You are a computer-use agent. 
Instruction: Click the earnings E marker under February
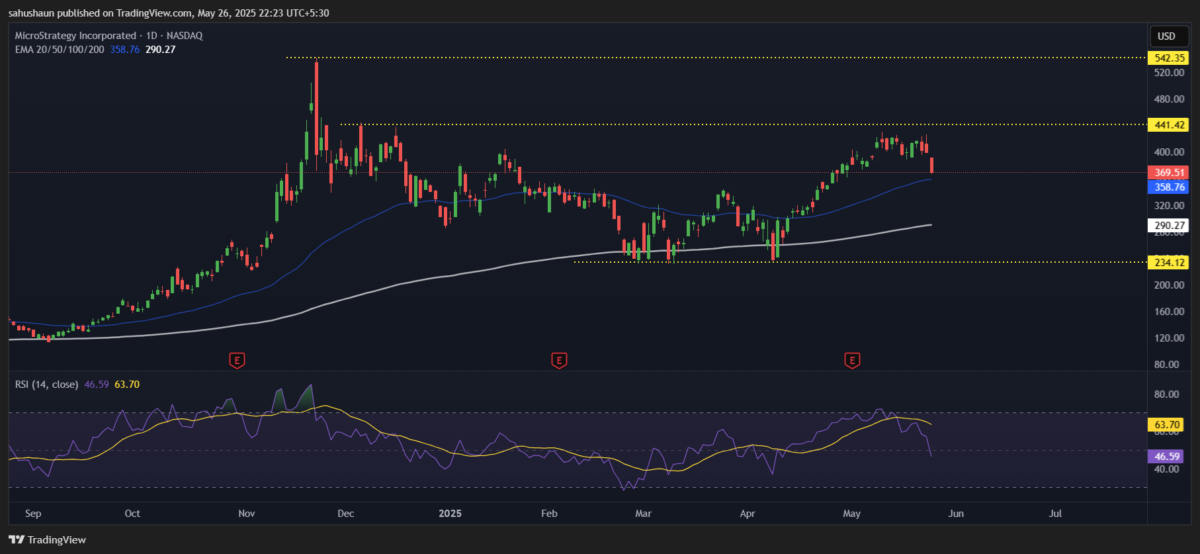(x=559, y=358)
